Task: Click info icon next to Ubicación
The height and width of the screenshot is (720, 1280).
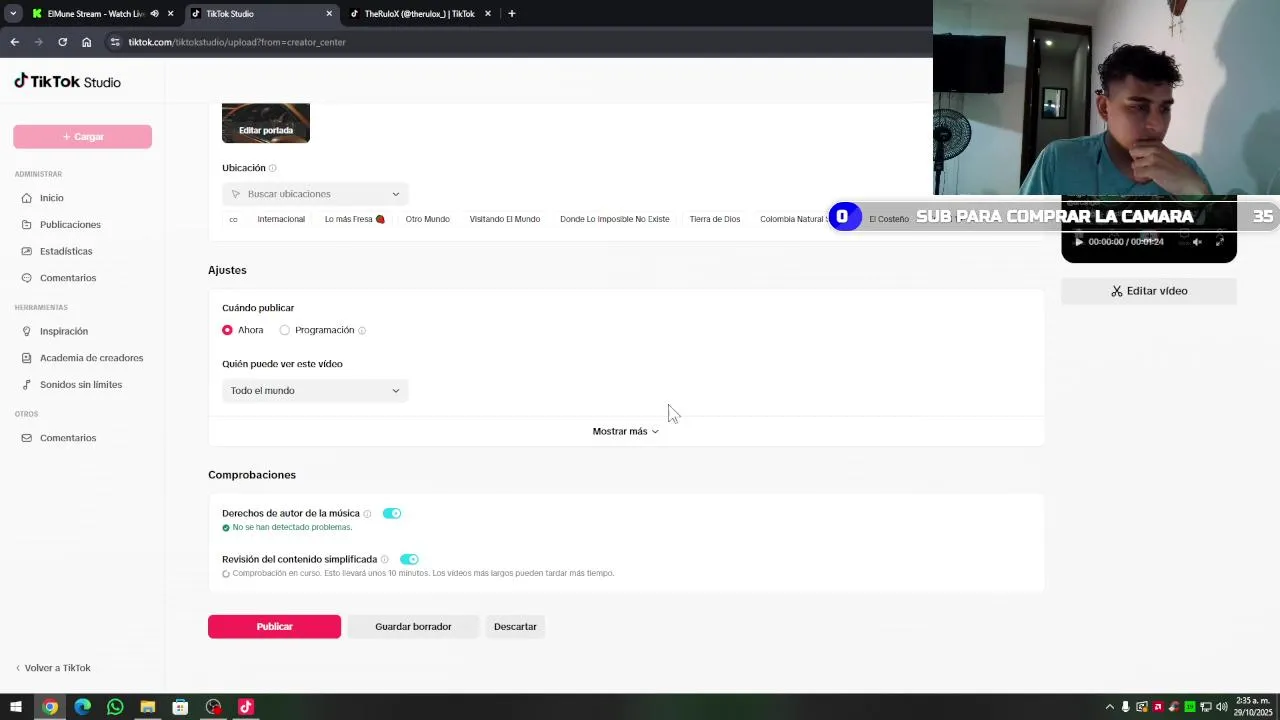Action: click(272, 168)
